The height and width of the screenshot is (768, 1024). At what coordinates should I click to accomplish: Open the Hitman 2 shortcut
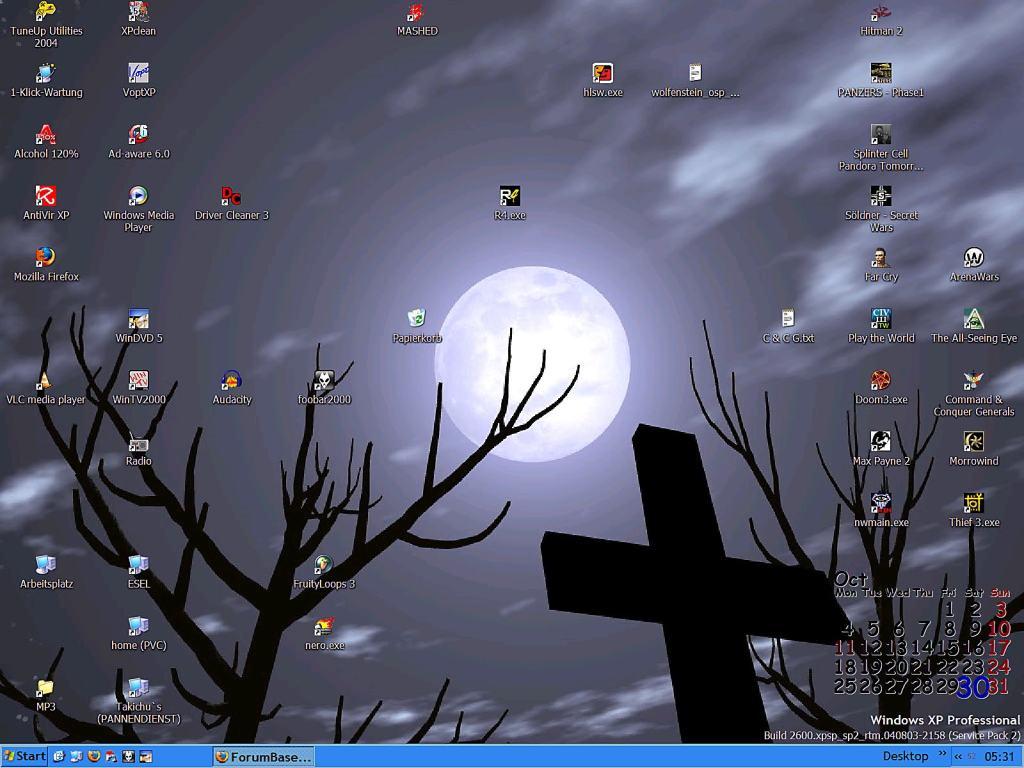coord(881,20)
